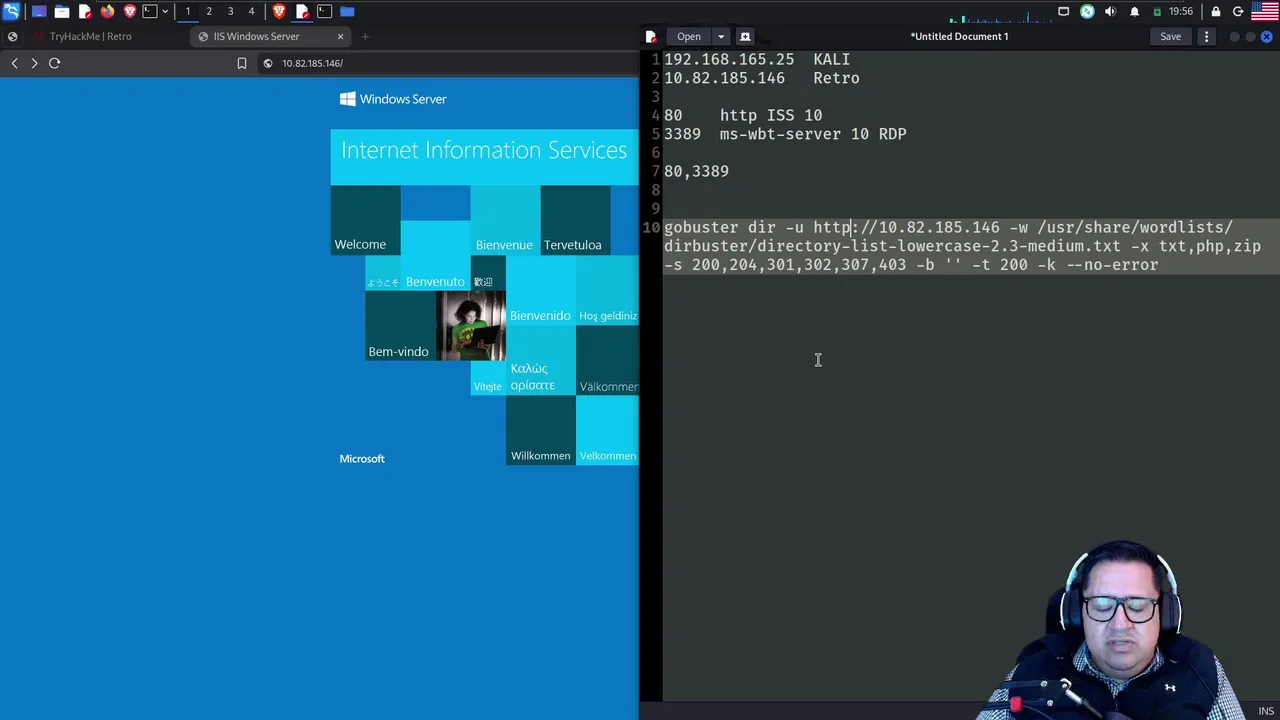Screen dimensions: 1280x720
Task: Click the Tervetuloa tile
Action: pyautogui.click(x=575, y=220)
